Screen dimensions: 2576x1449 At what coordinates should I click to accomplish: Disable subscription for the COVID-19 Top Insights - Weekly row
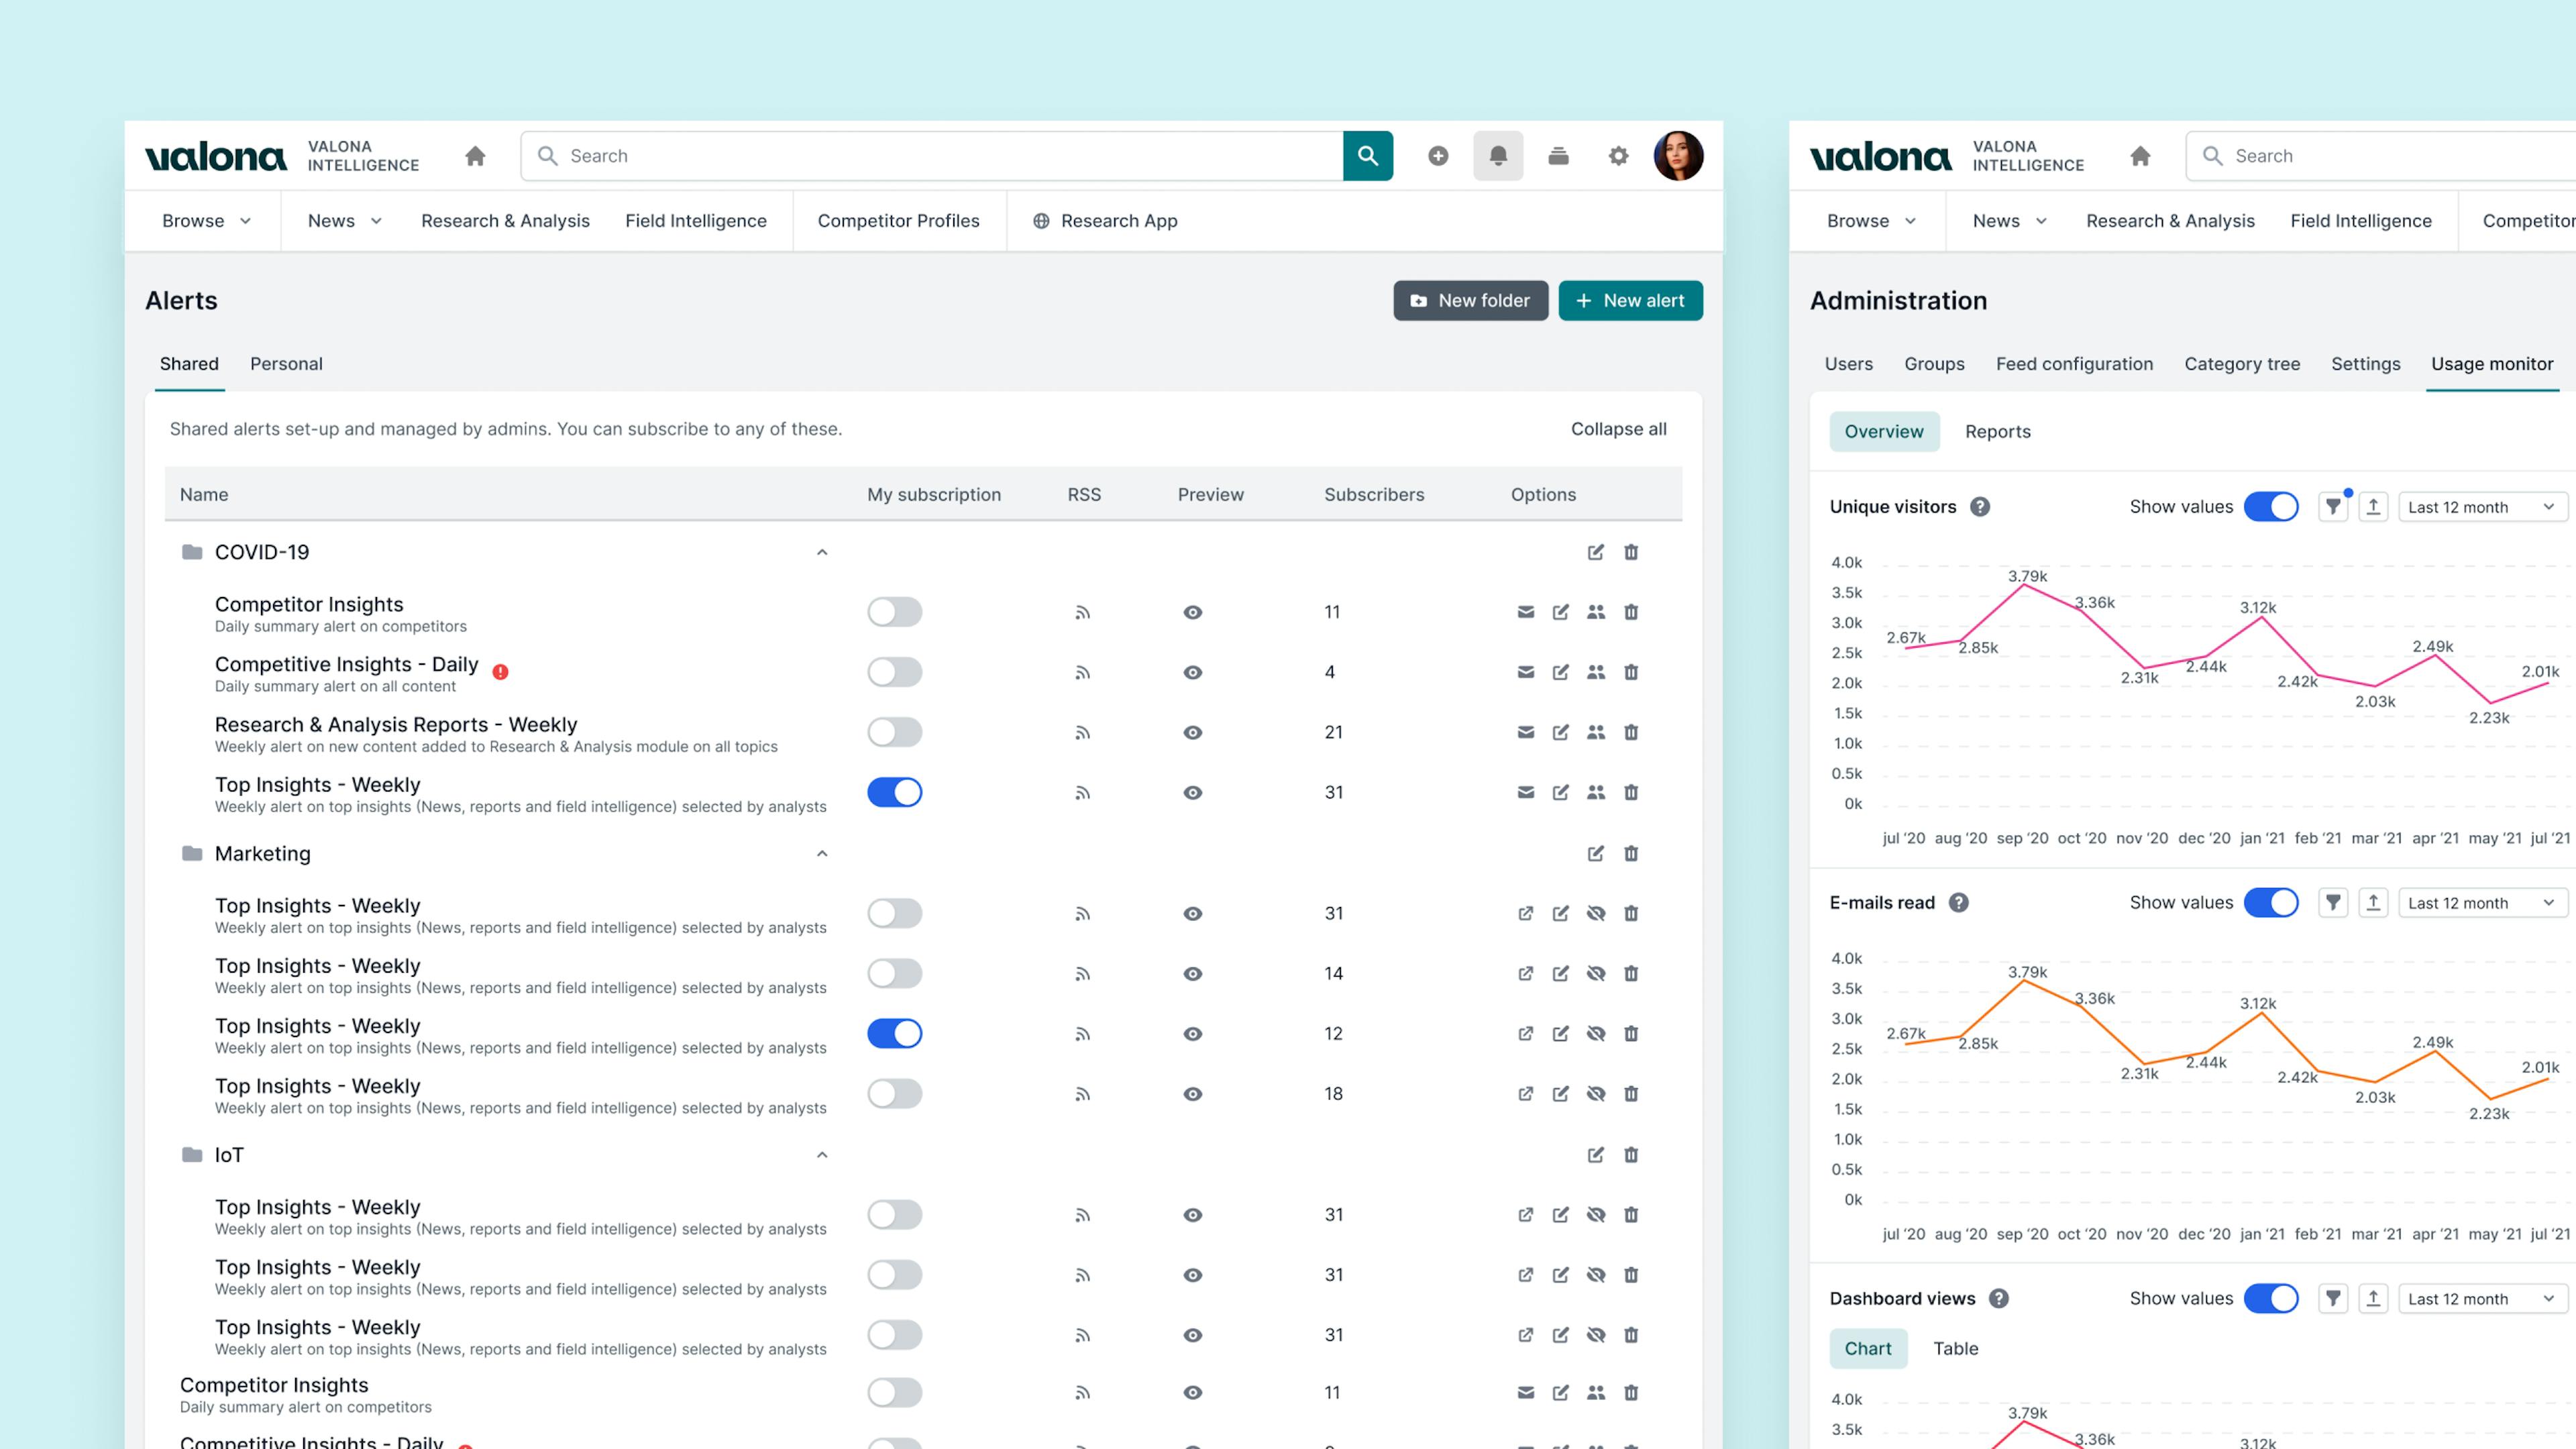coord(895,792)
